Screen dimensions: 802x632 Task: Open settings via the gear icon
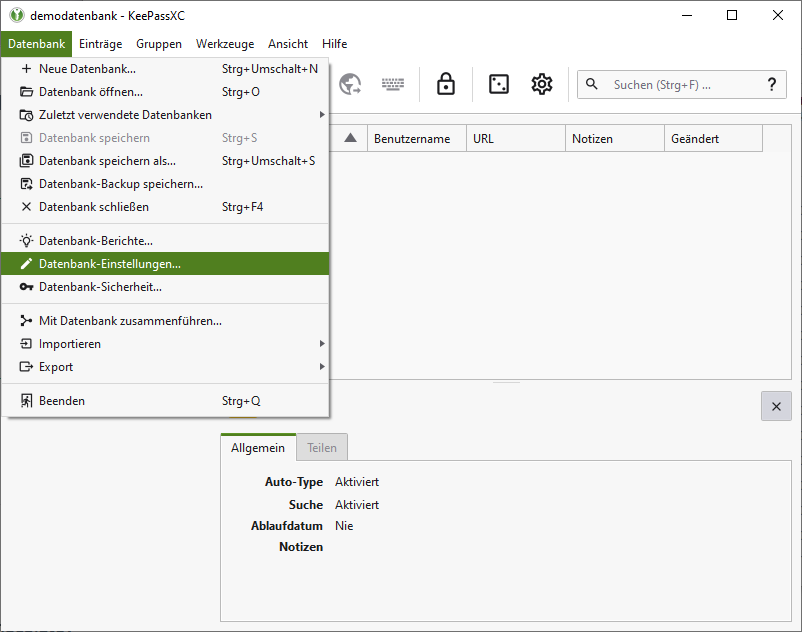pyautogui.click(x=542, y=85)
